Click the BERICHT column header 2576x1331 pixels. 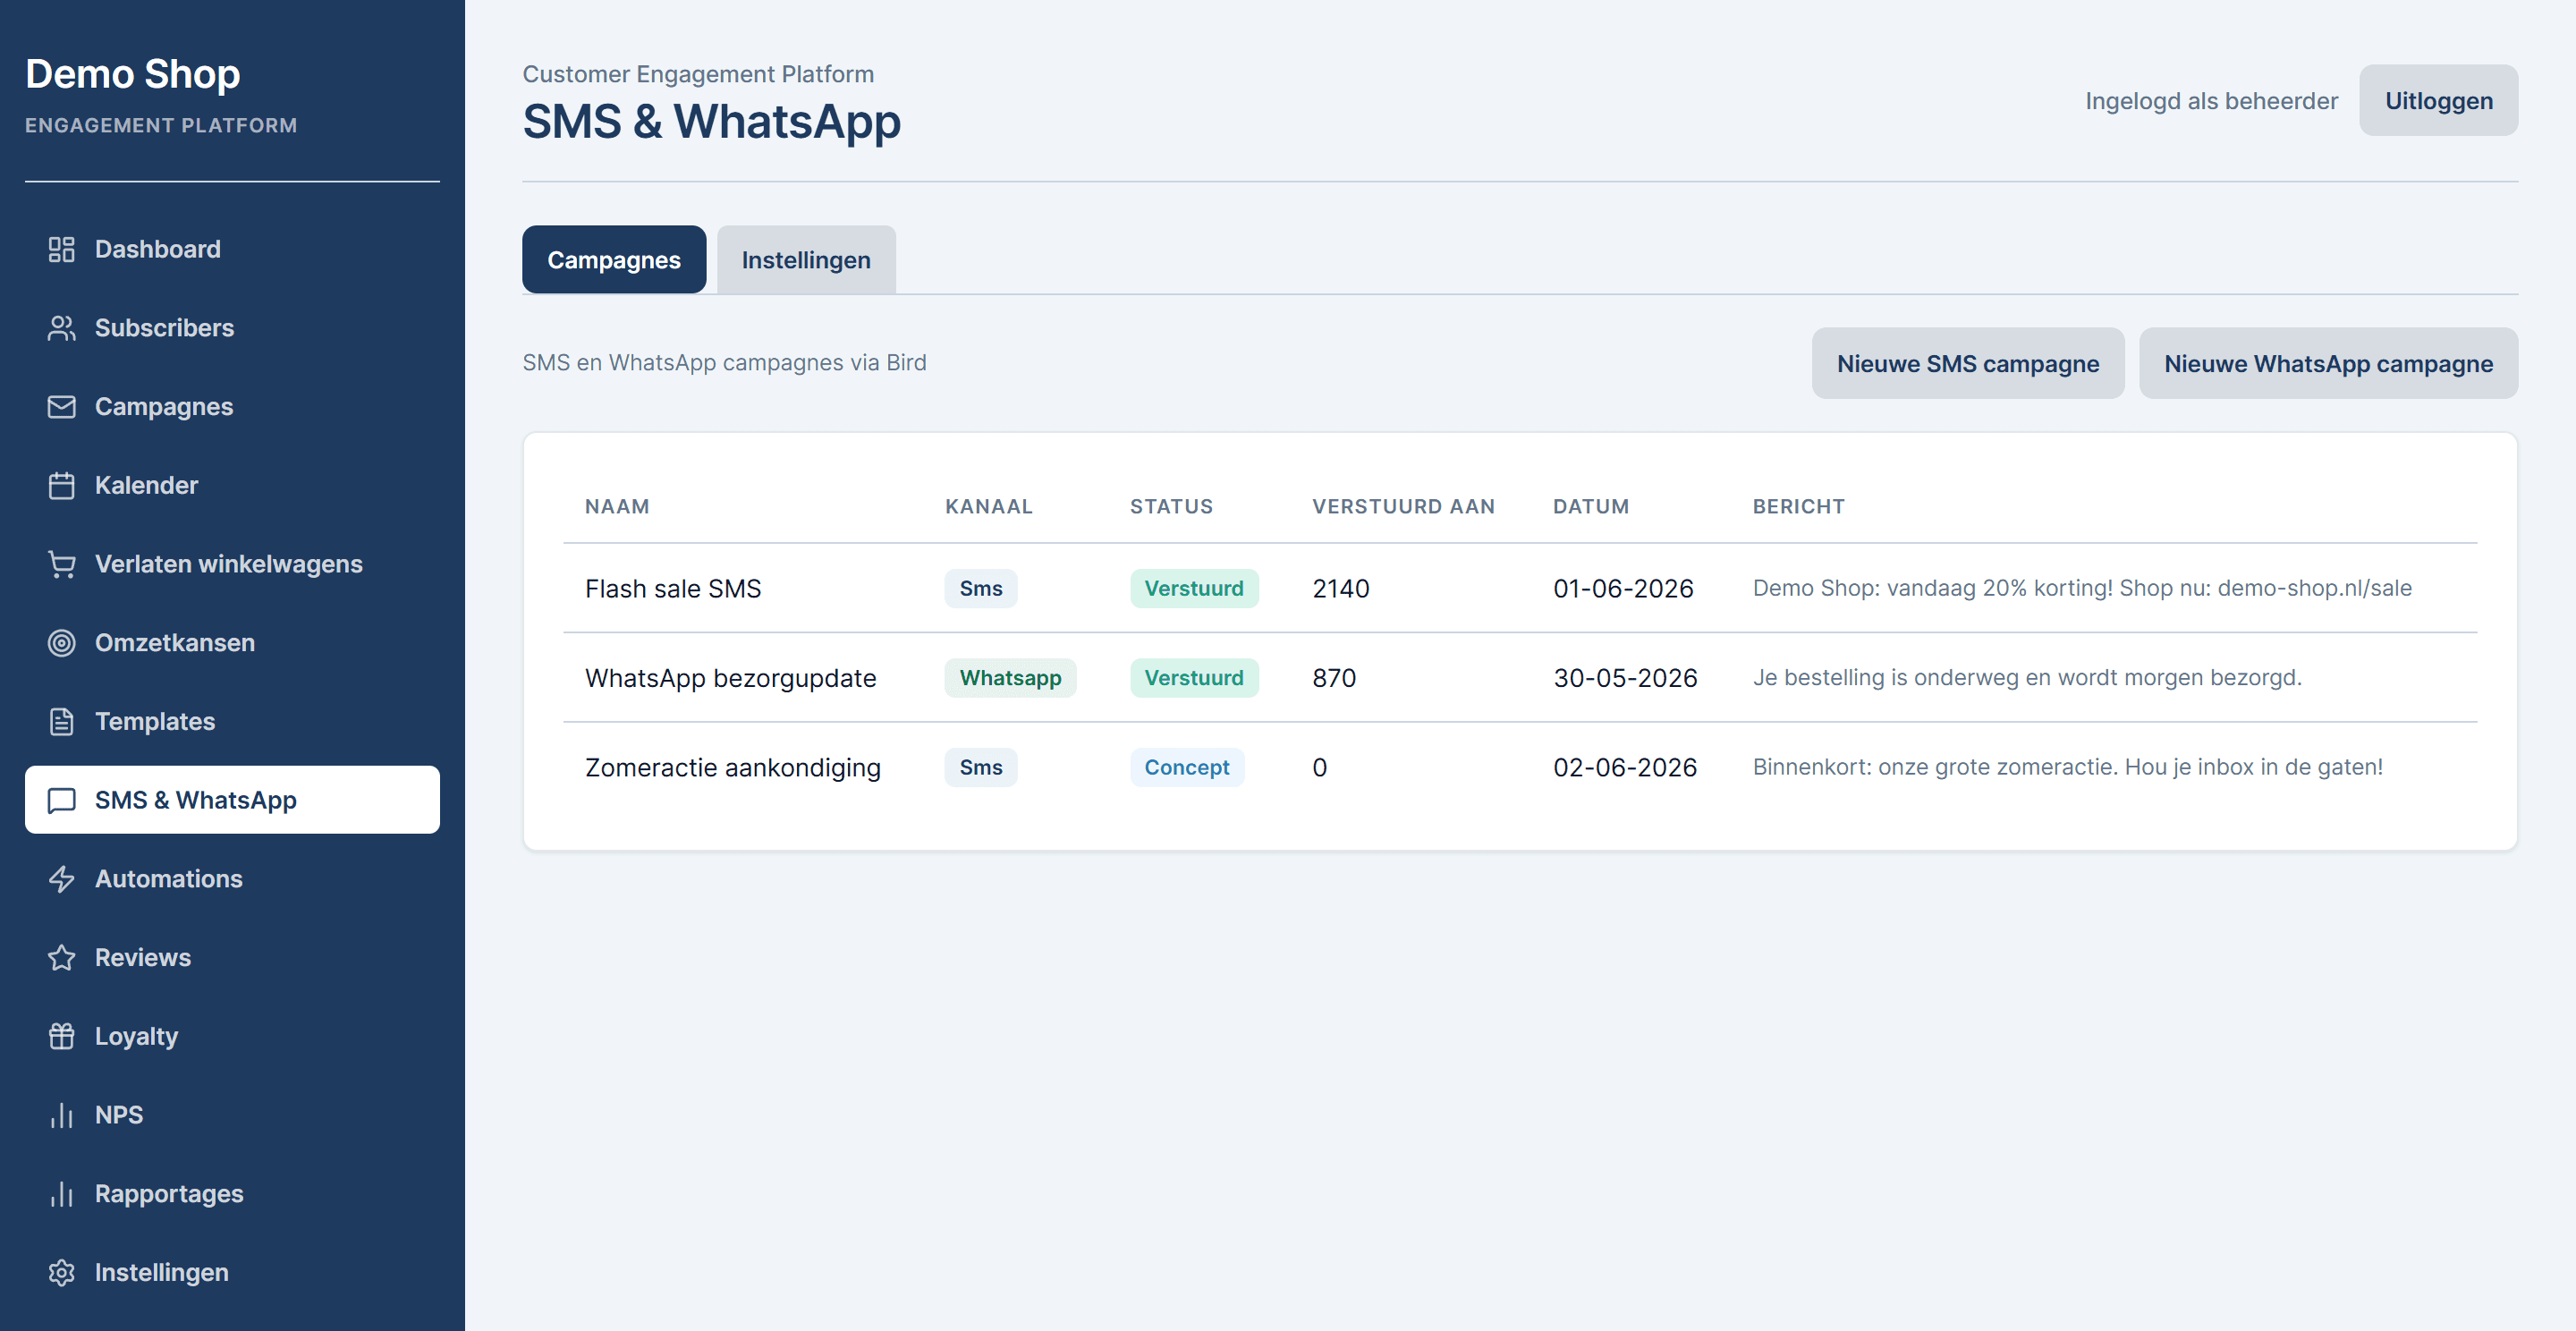click(1798, 507)
